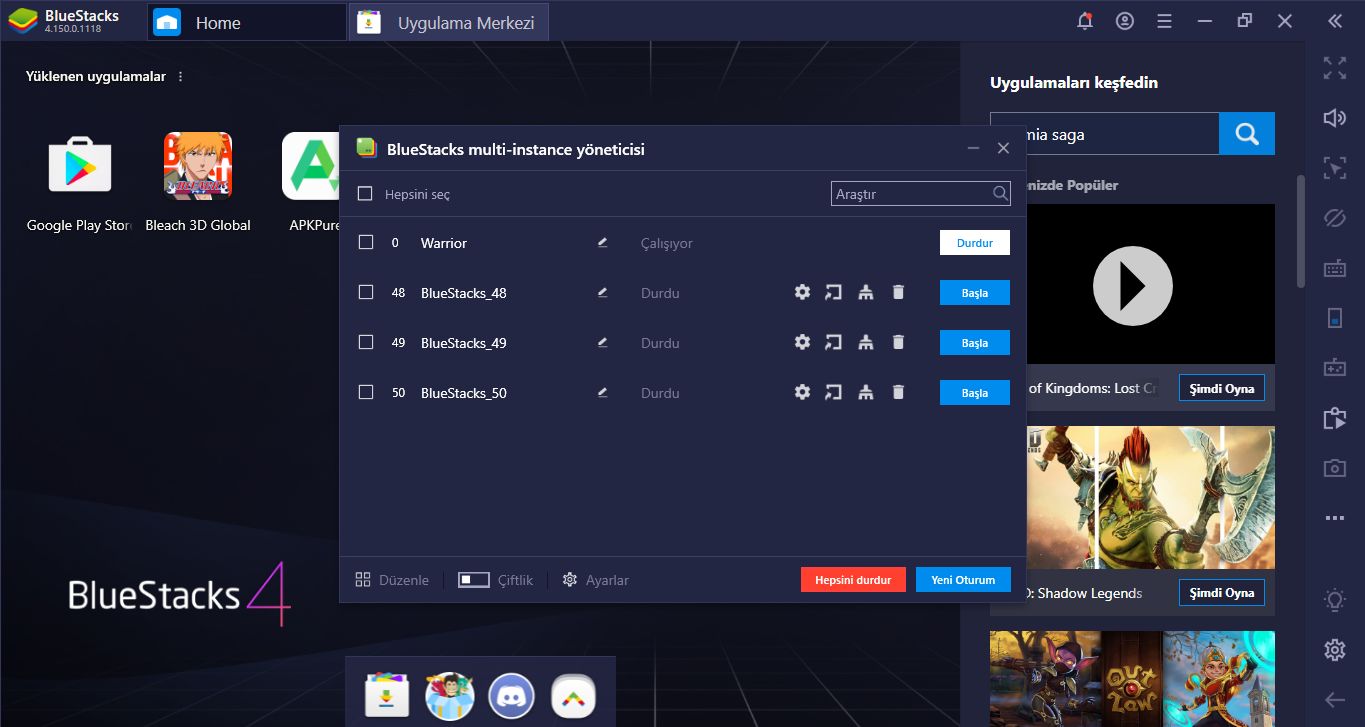Click the red Hepsini durdur button
The image size is (1365, 727).
pyautogui.click(x=853, y=580)
